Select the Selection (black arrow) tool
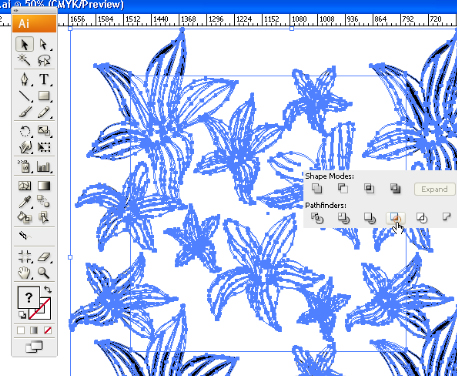457x376 pixels. click(x=24, y=44)
